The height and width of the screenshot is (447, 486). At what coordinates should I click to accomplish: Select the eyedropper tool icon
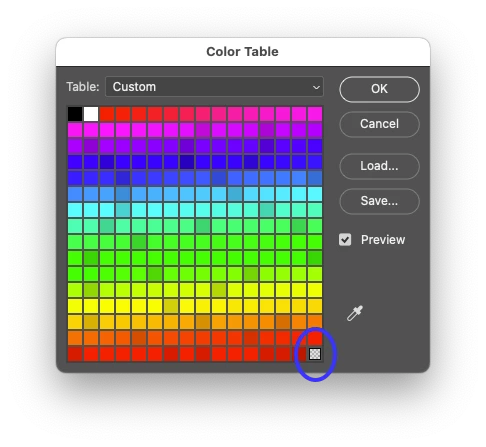point(355,313)
